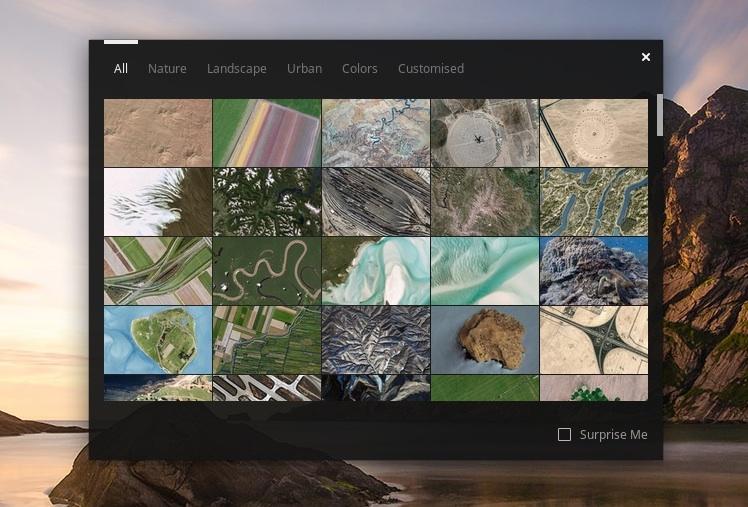This screenshot has height=507, width=748.
Task: Select the All wallpapers tab
Action: click(121, 69)
